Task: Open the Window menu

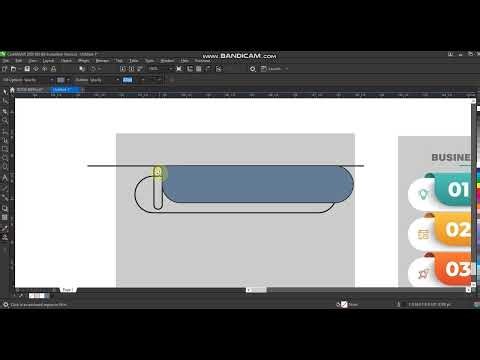Action: pyautogui.click(x=167, y=61)
